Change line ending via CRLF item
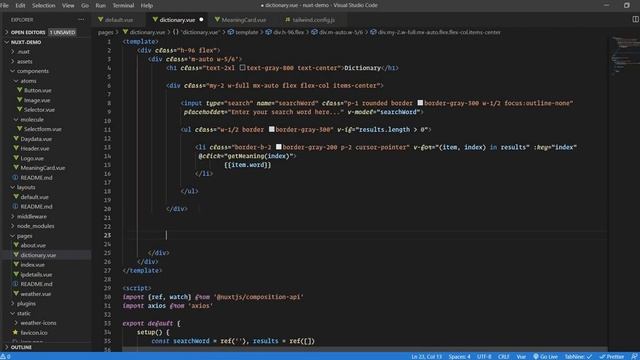 click(503, 356)
